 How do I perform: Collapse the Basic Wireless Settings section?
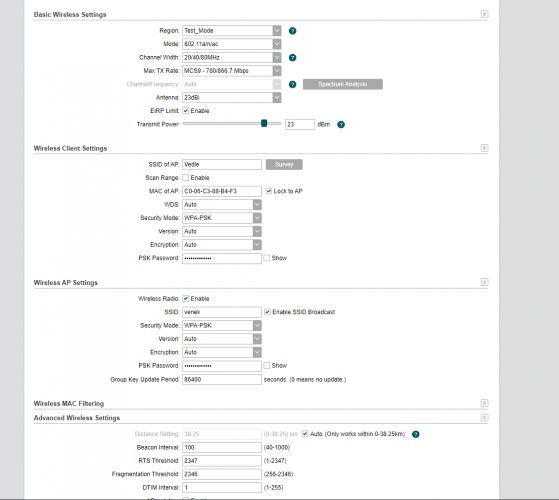(484, 14)
